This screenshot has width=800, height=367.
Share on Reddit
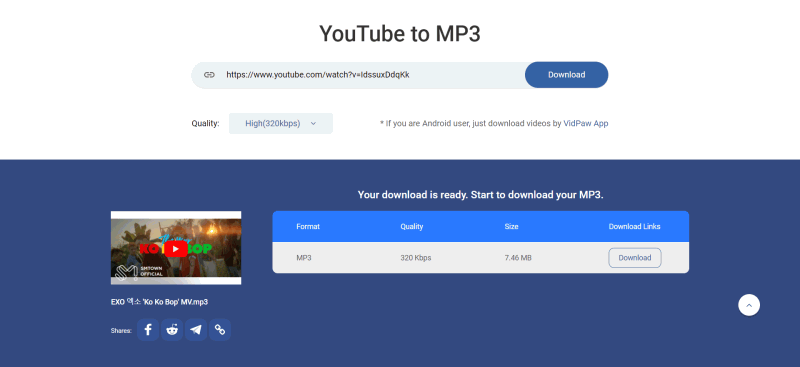tap(172, 330)
